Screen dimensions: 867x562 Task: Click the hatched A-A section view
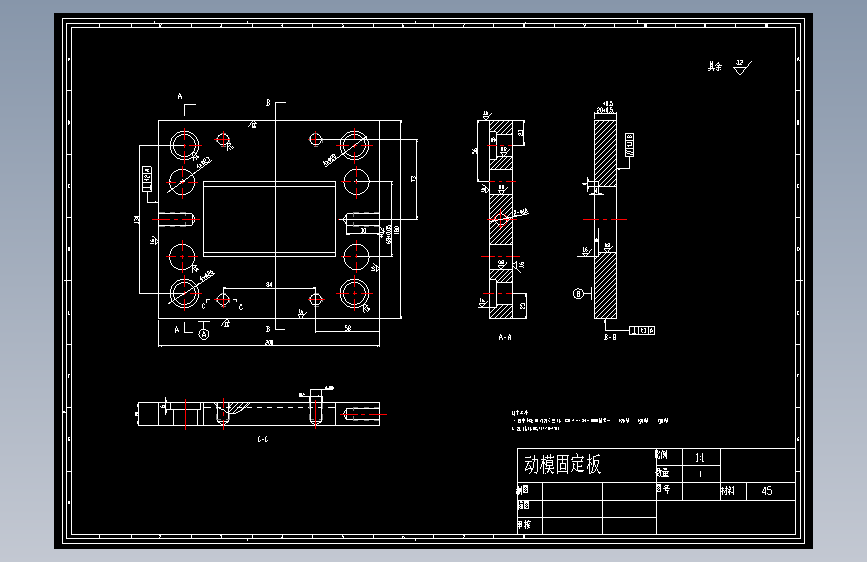(x=501, y=219)
